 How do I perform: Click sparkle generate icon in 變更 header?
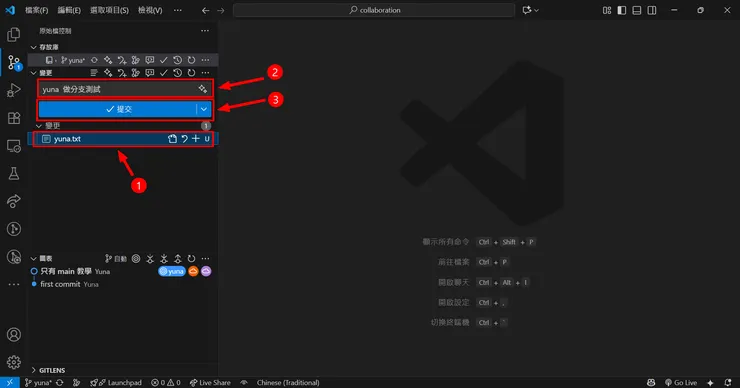(x=108, y=73)
